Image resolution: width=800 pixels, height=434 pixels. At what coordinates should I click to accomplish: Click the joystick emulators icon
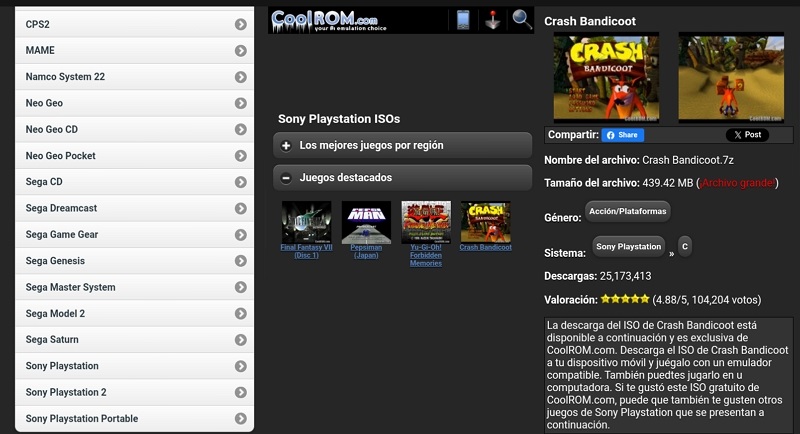(x=492, y=20)
